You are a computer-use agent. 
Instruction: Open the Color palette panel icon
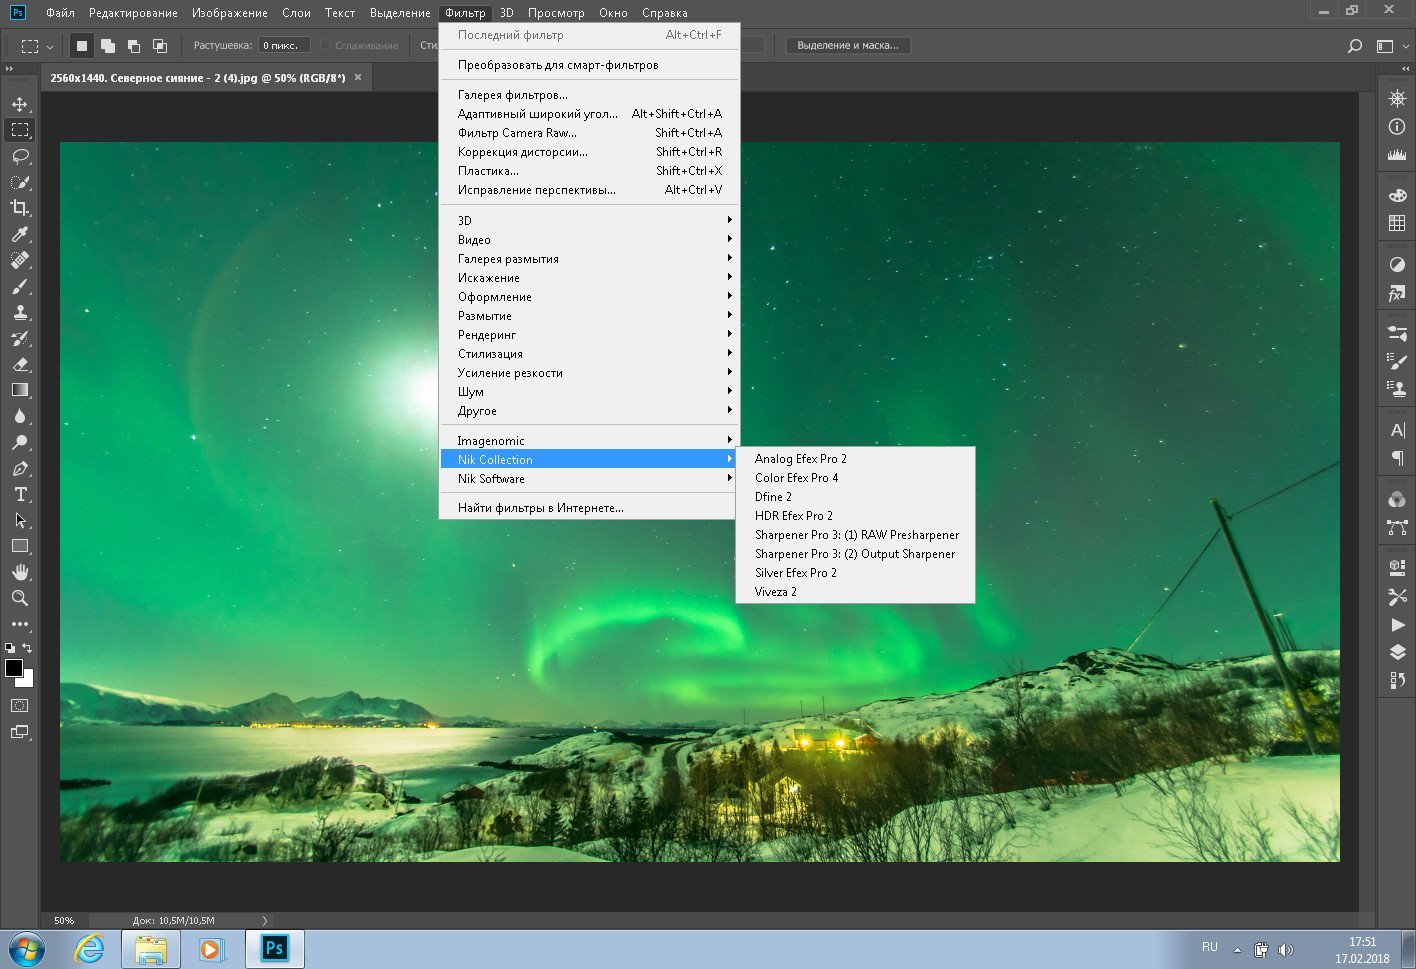coord(1397,196)
